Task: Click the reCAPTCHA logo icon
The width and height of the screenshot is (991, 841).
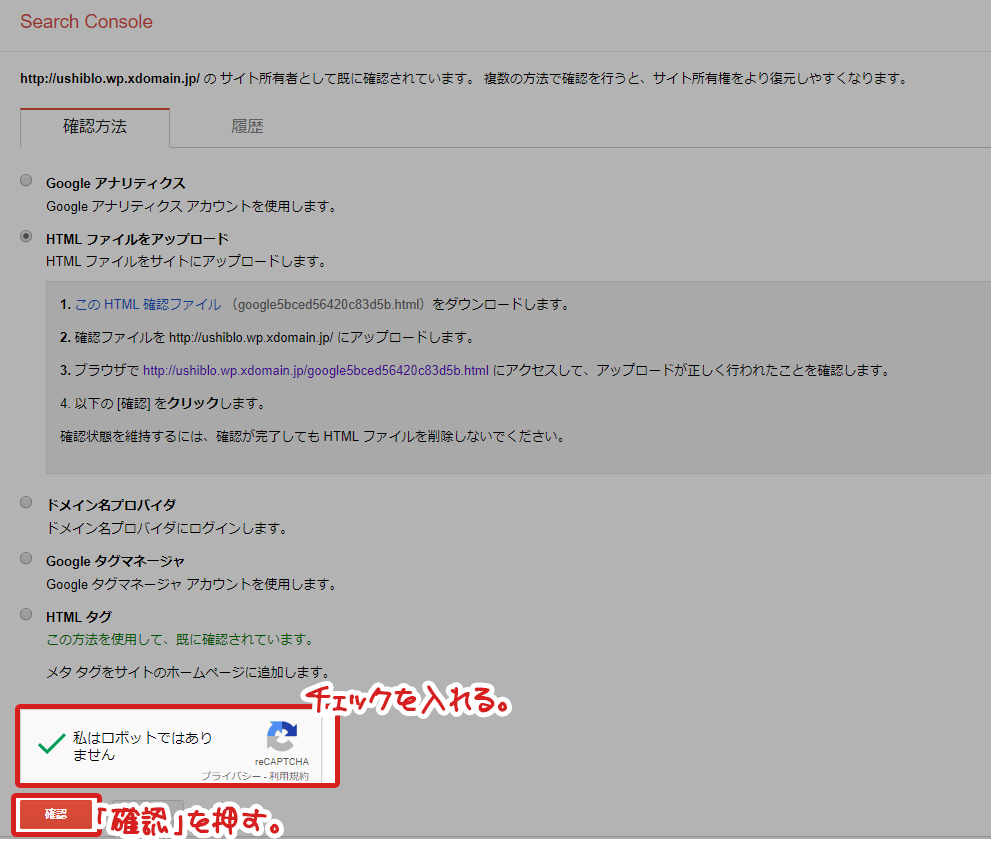Action: click(x=282, y=736)
